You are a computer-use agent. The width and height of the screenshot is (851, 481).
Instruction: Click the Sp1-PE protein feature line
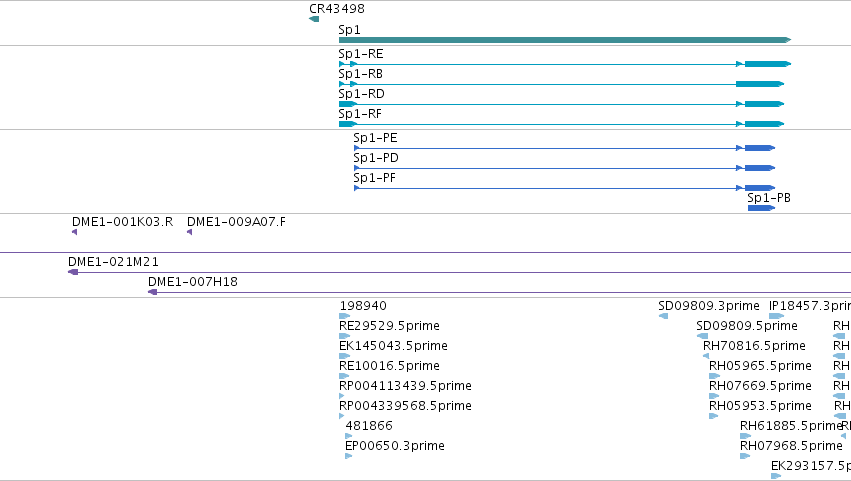(547, 148)
